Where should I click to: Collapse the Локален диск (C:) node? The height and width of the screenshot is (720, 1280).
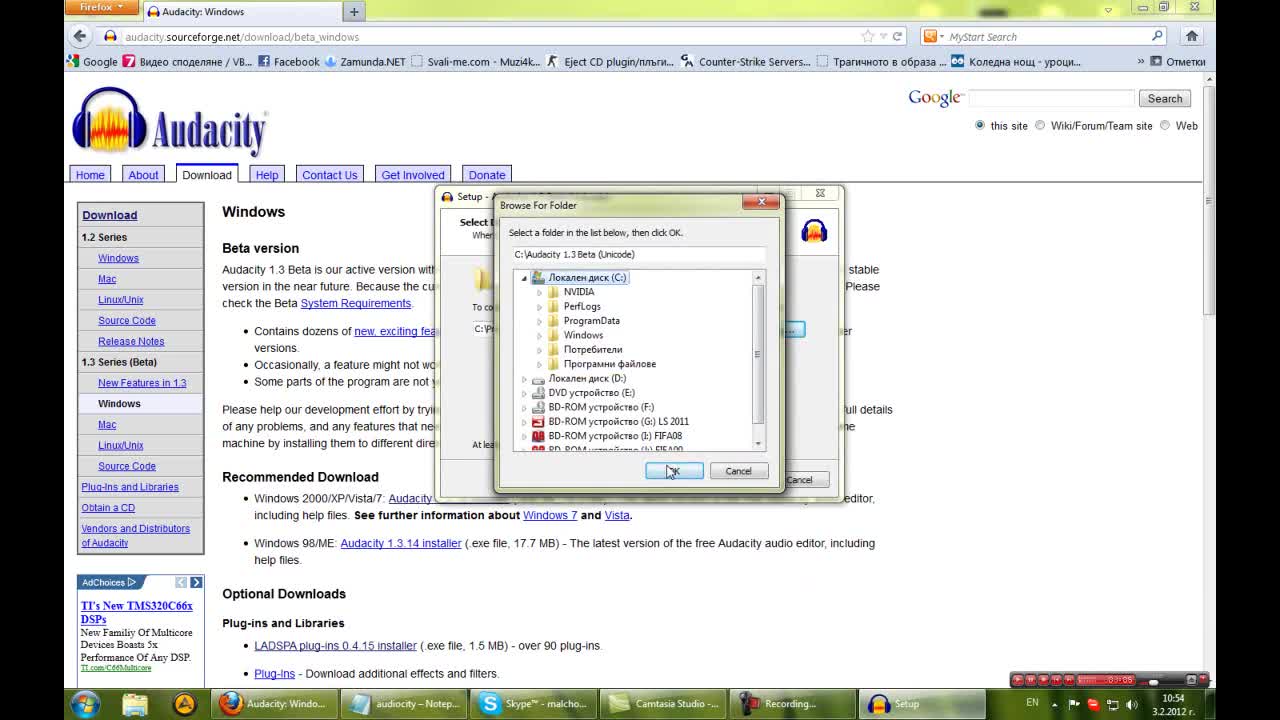click(524, 278)
